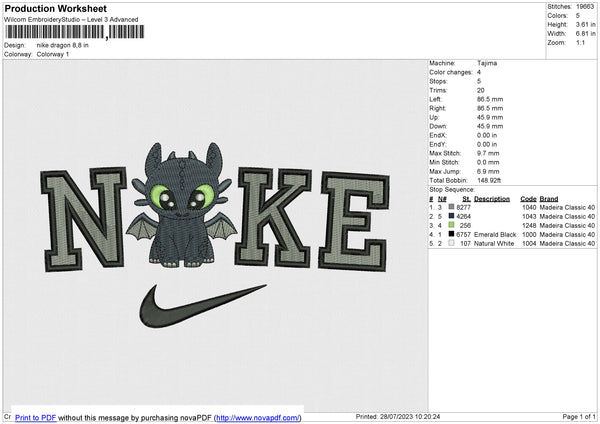The width and height of the screenshot is (600, 424).
Task: Click the Machine value 'Tajima'
Action: click(487, 63)
